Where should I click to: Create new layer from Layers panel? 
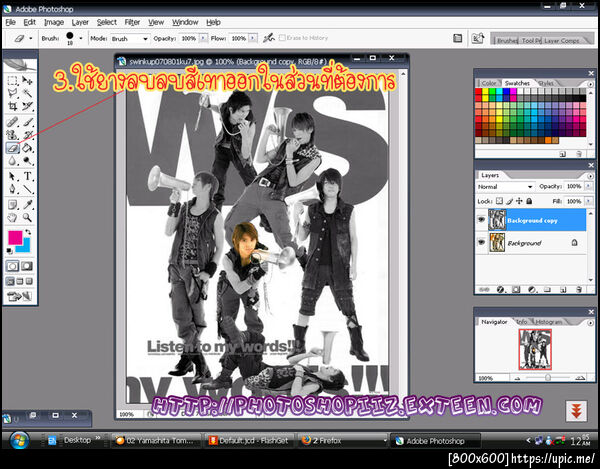coord(562,290)
